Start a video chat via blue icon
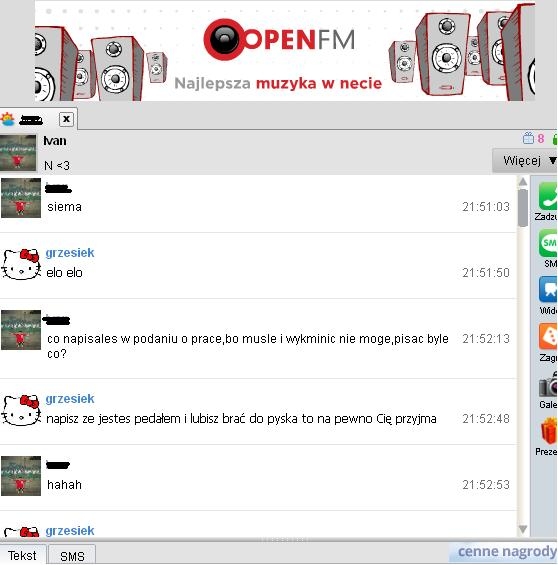The width and height of the screenshot is (558, 565). 548,289
